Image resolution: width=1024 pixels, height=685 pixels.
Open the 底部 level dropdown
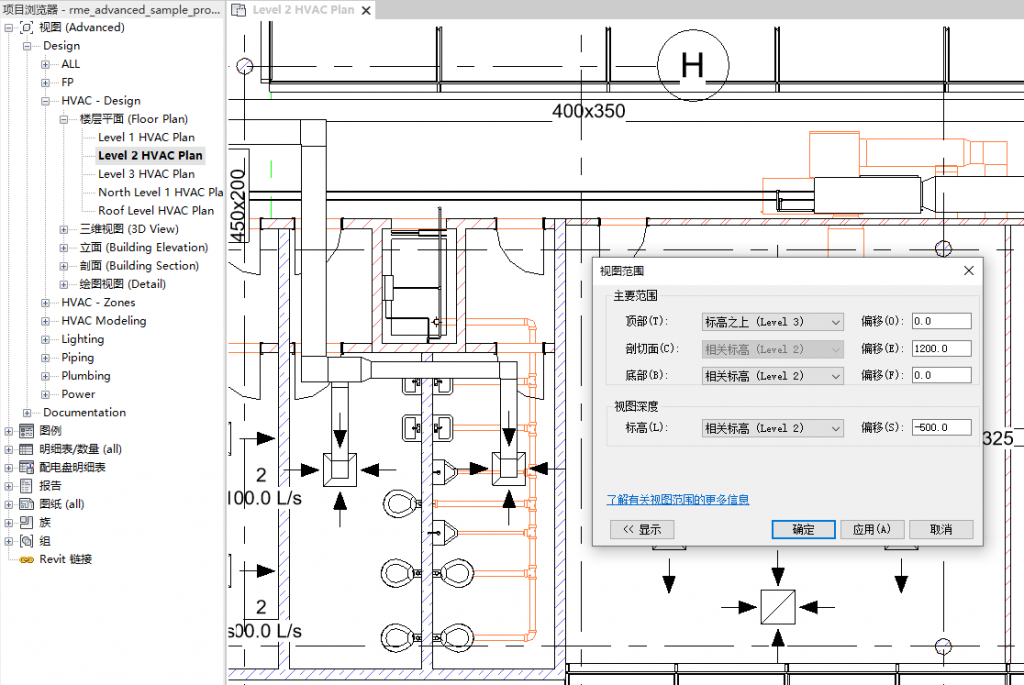pos(773,375)
